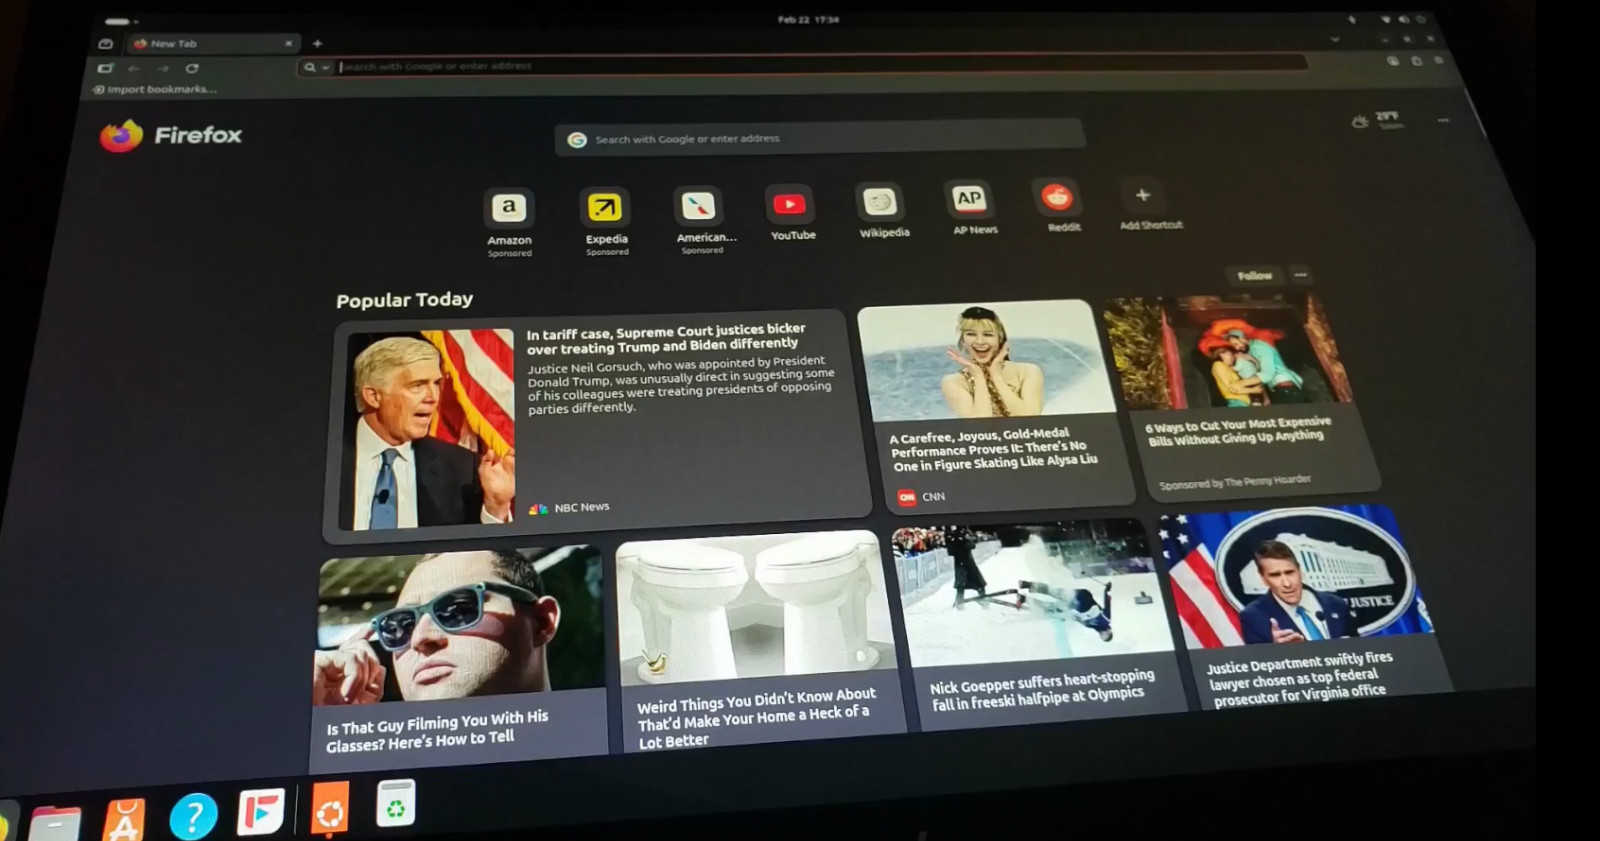
Task: Click the toilets article image
Action: 754,606
